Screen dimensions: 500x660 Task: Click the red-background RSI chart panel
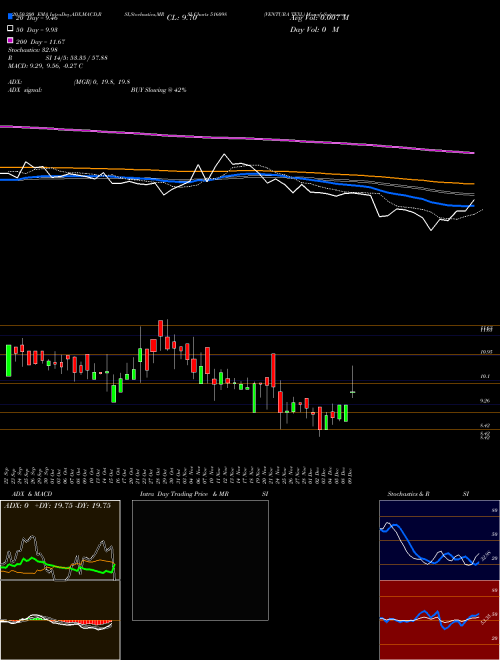tap(439, 620)
